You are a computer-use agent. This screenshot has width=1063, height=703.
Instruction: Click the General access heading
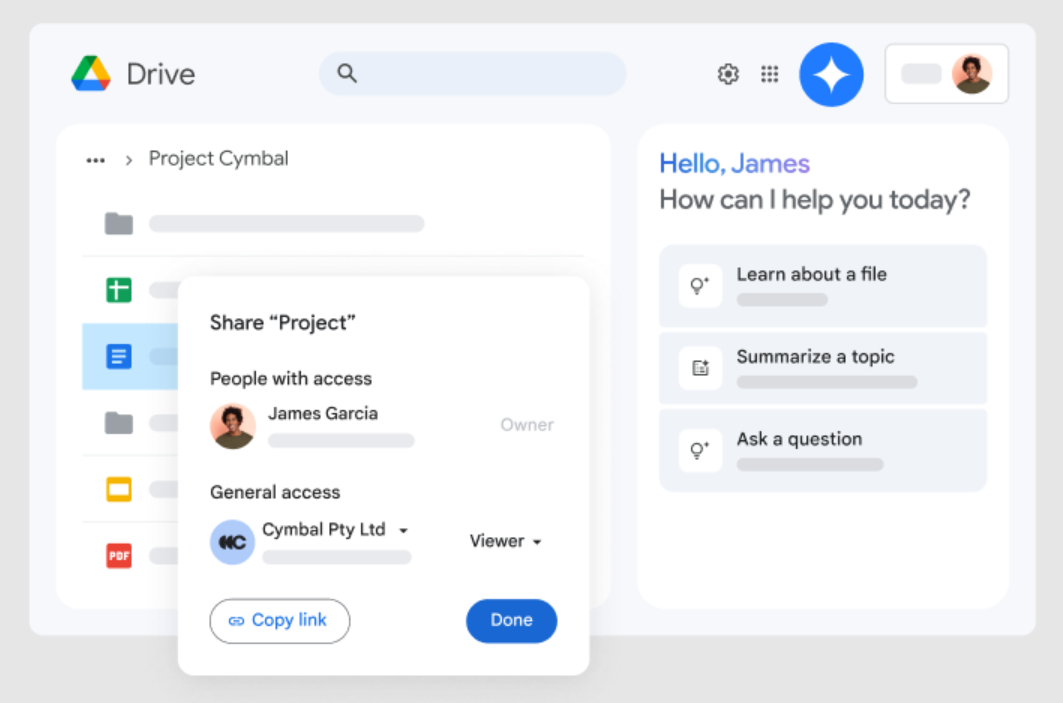coord(275,492)
